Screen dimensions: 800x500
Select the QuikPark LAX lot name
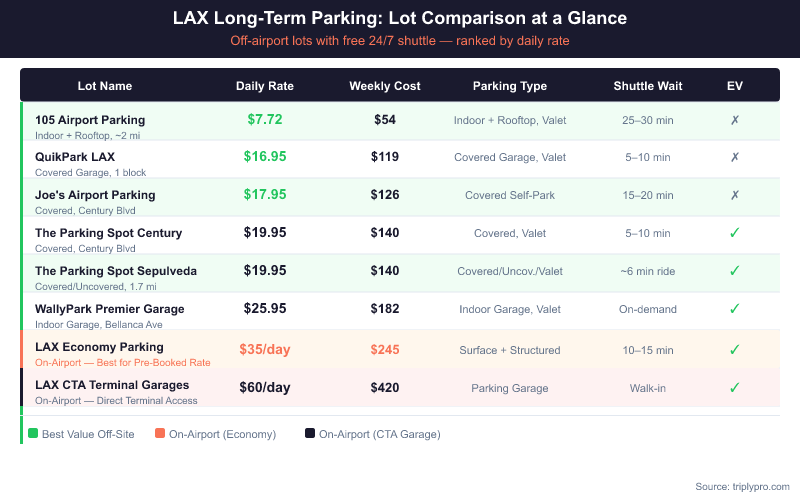click(x=75, y=157)
